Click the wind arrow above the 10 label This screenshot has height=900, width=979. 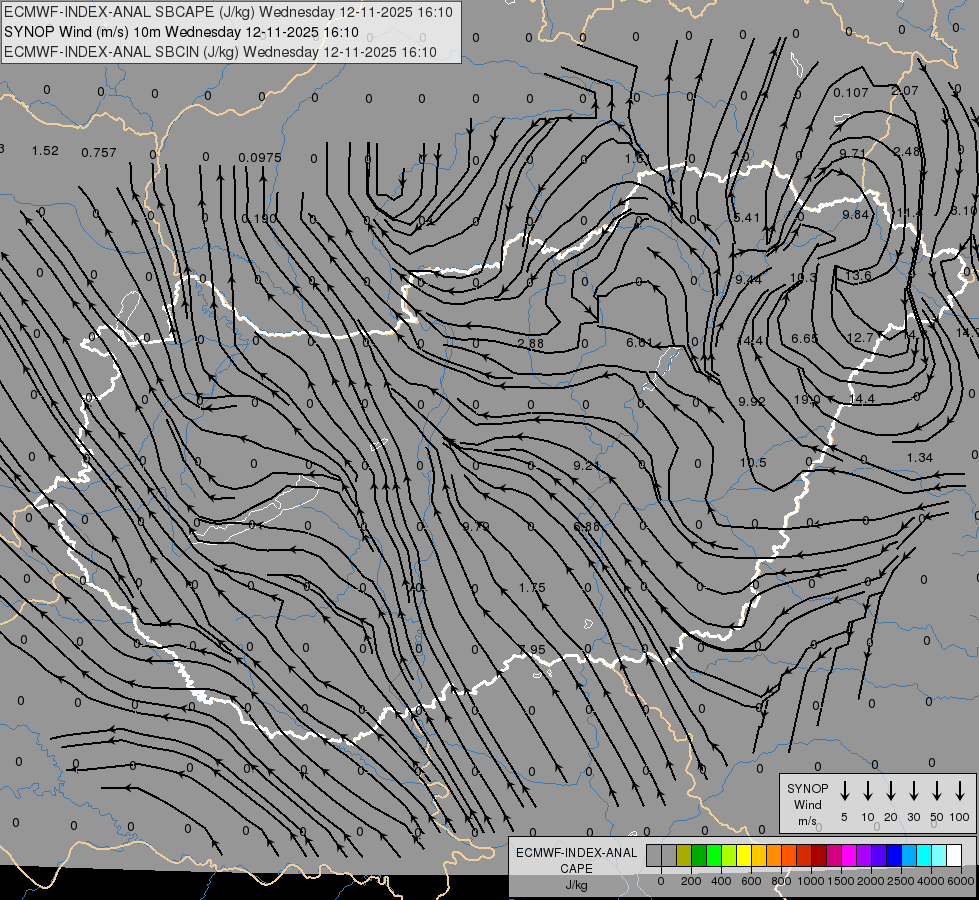tap(867, 791)
